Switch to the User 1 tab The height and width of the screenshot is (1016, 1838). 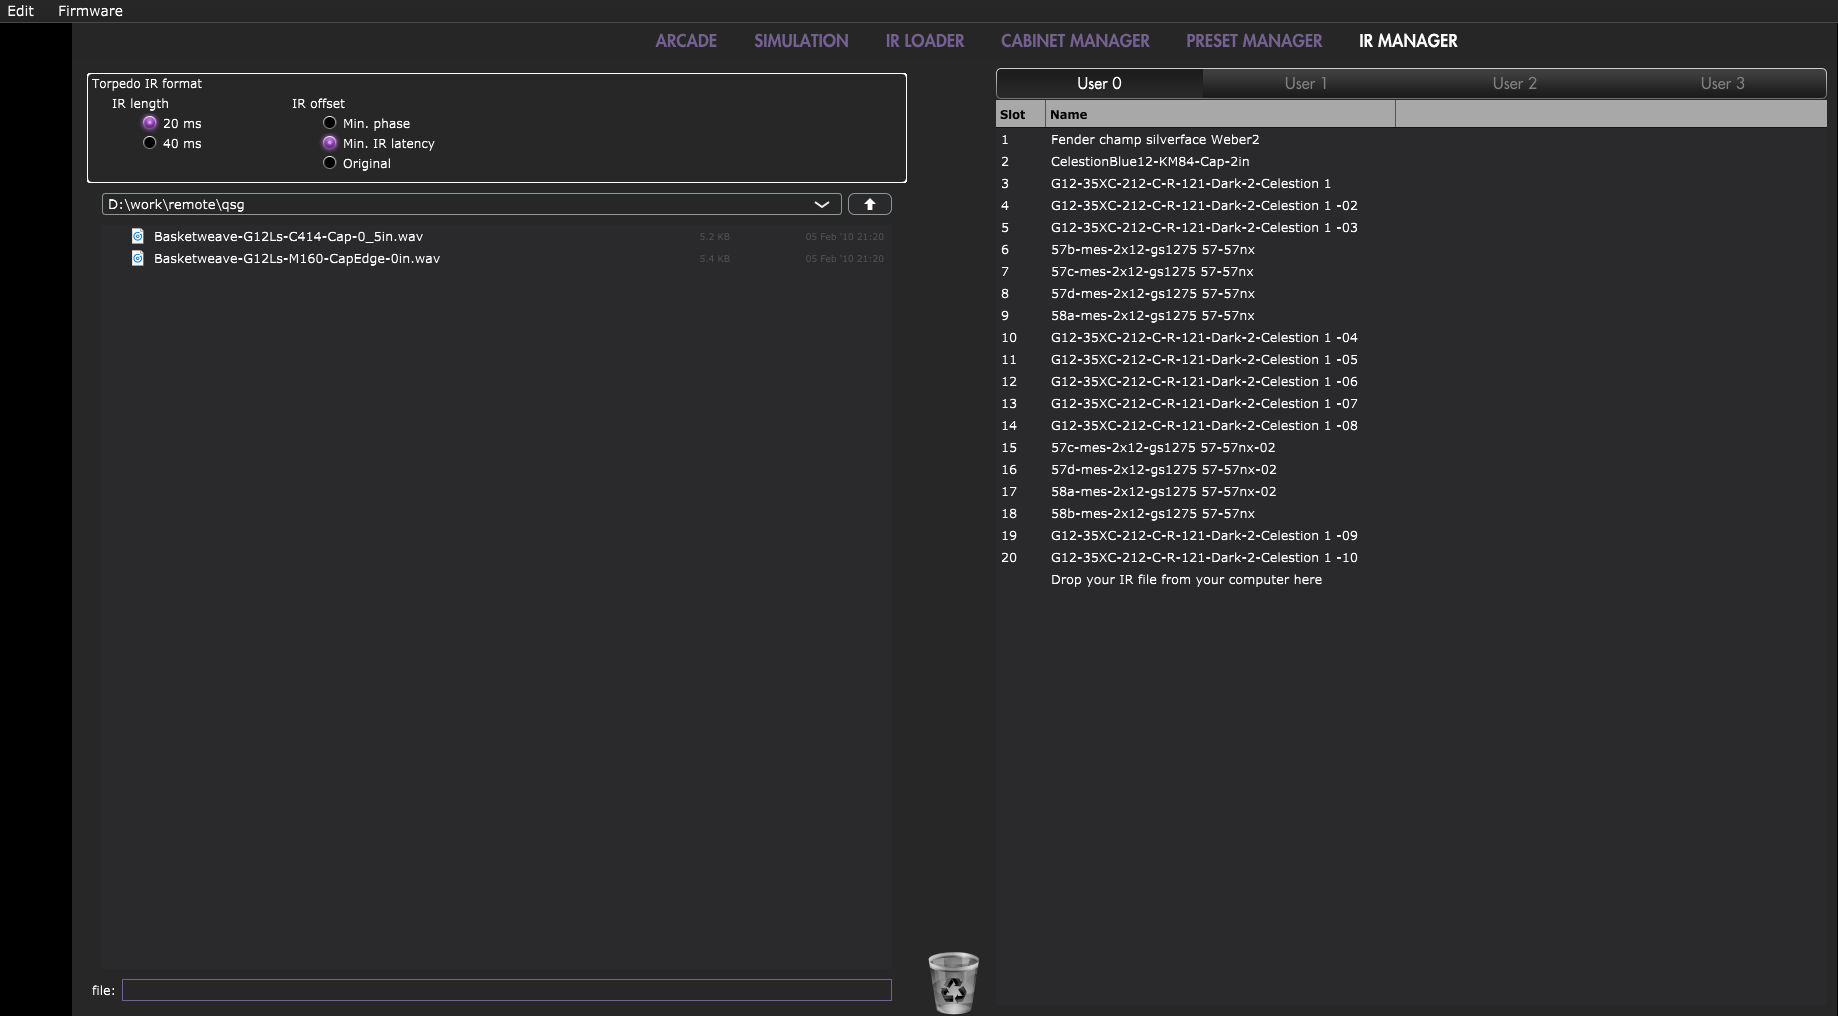tap(1305, 83)
